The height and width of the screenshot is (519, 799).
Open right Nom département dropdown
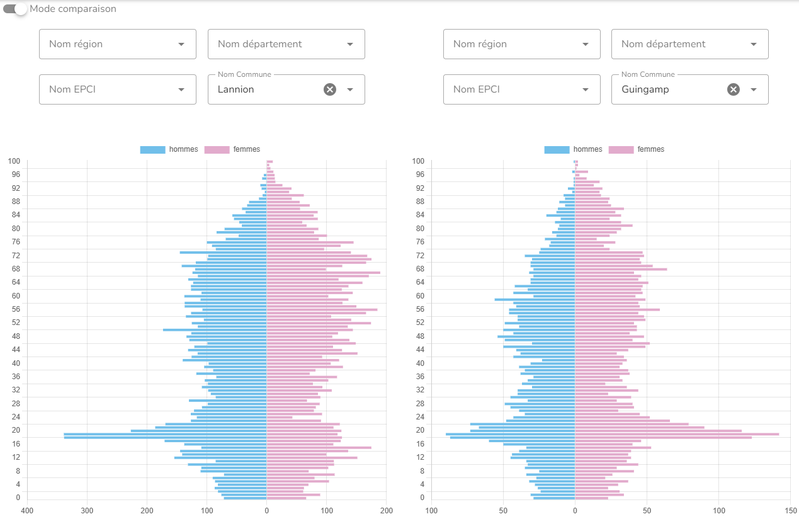pyautogui.click(x=689, y=44)
